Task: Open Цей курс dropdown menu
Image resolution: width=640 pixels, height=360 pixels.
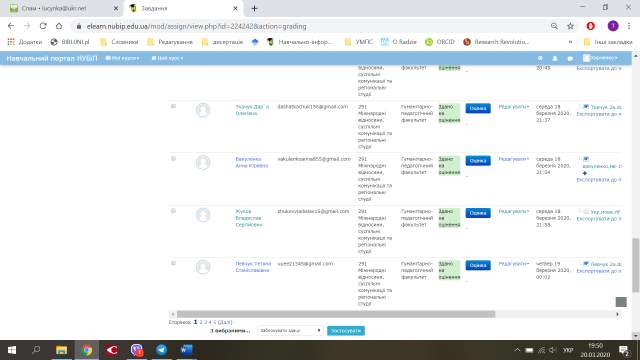Action: click(x=167, y=58)
